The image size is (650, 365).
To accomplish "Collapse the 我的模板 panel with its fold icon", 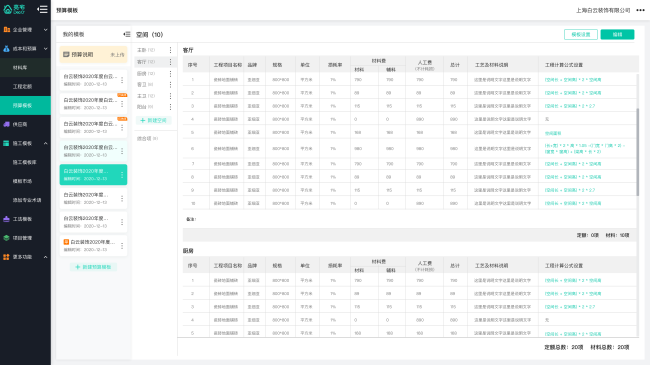I will pos(127,34).
